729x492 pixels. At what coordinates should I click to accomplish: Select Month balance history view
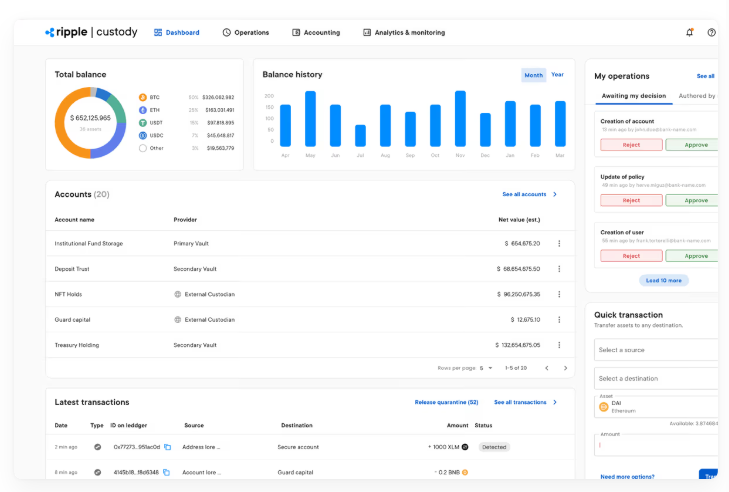[x=533, y=75]
